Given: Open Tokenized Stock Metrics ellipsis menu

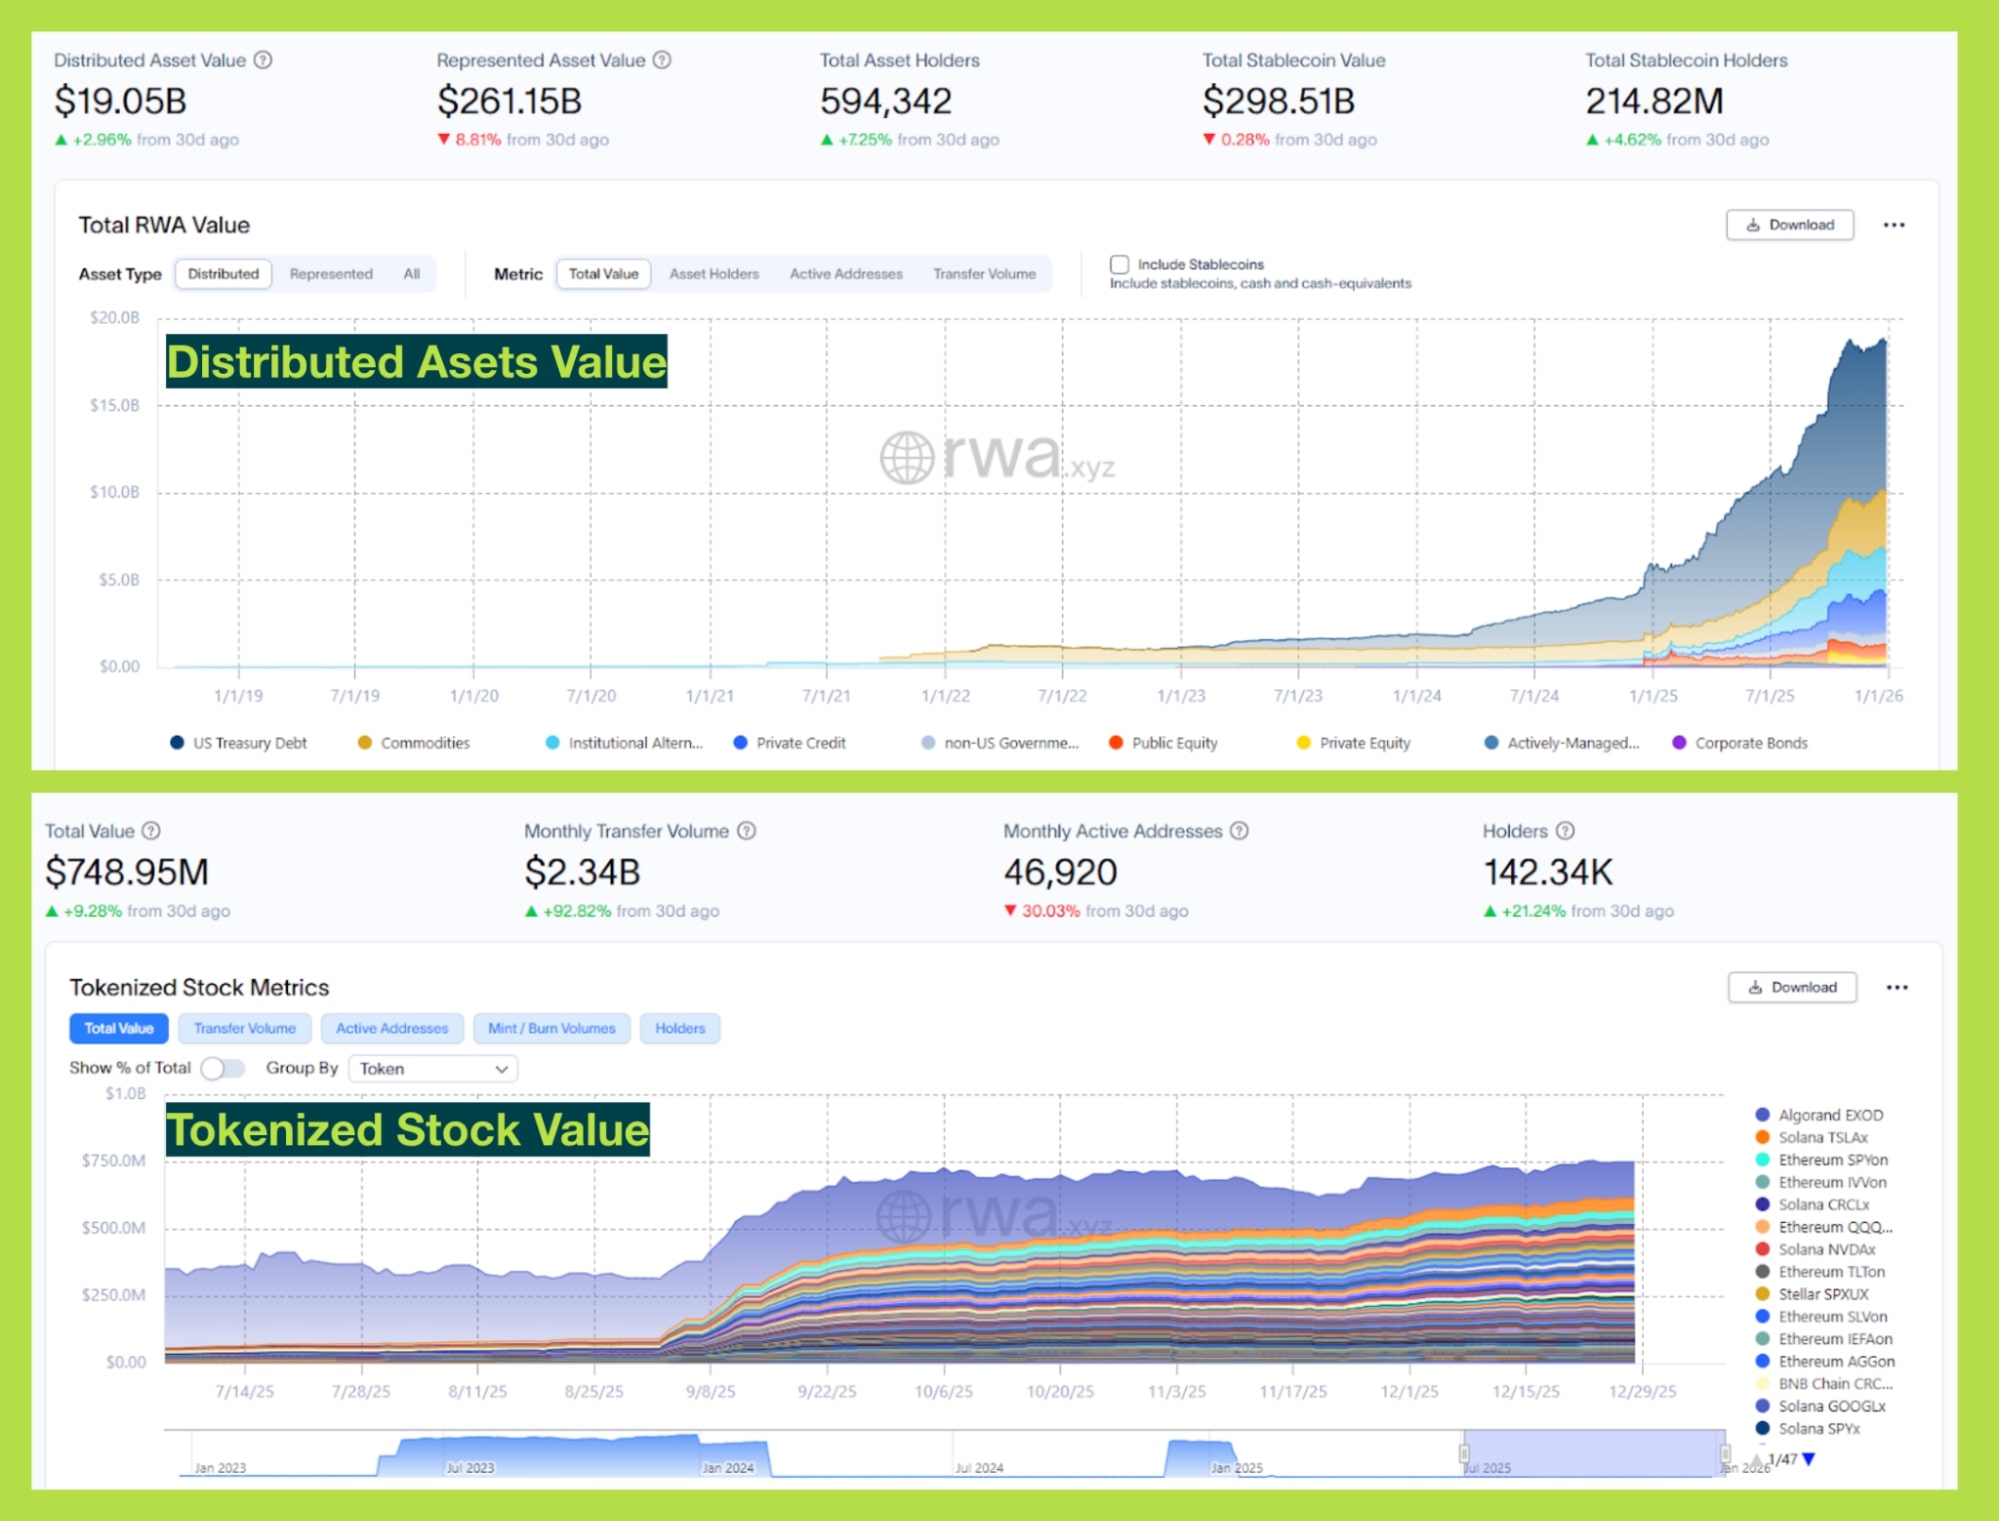Looking at the screenshot, I should click(1896, 987).
